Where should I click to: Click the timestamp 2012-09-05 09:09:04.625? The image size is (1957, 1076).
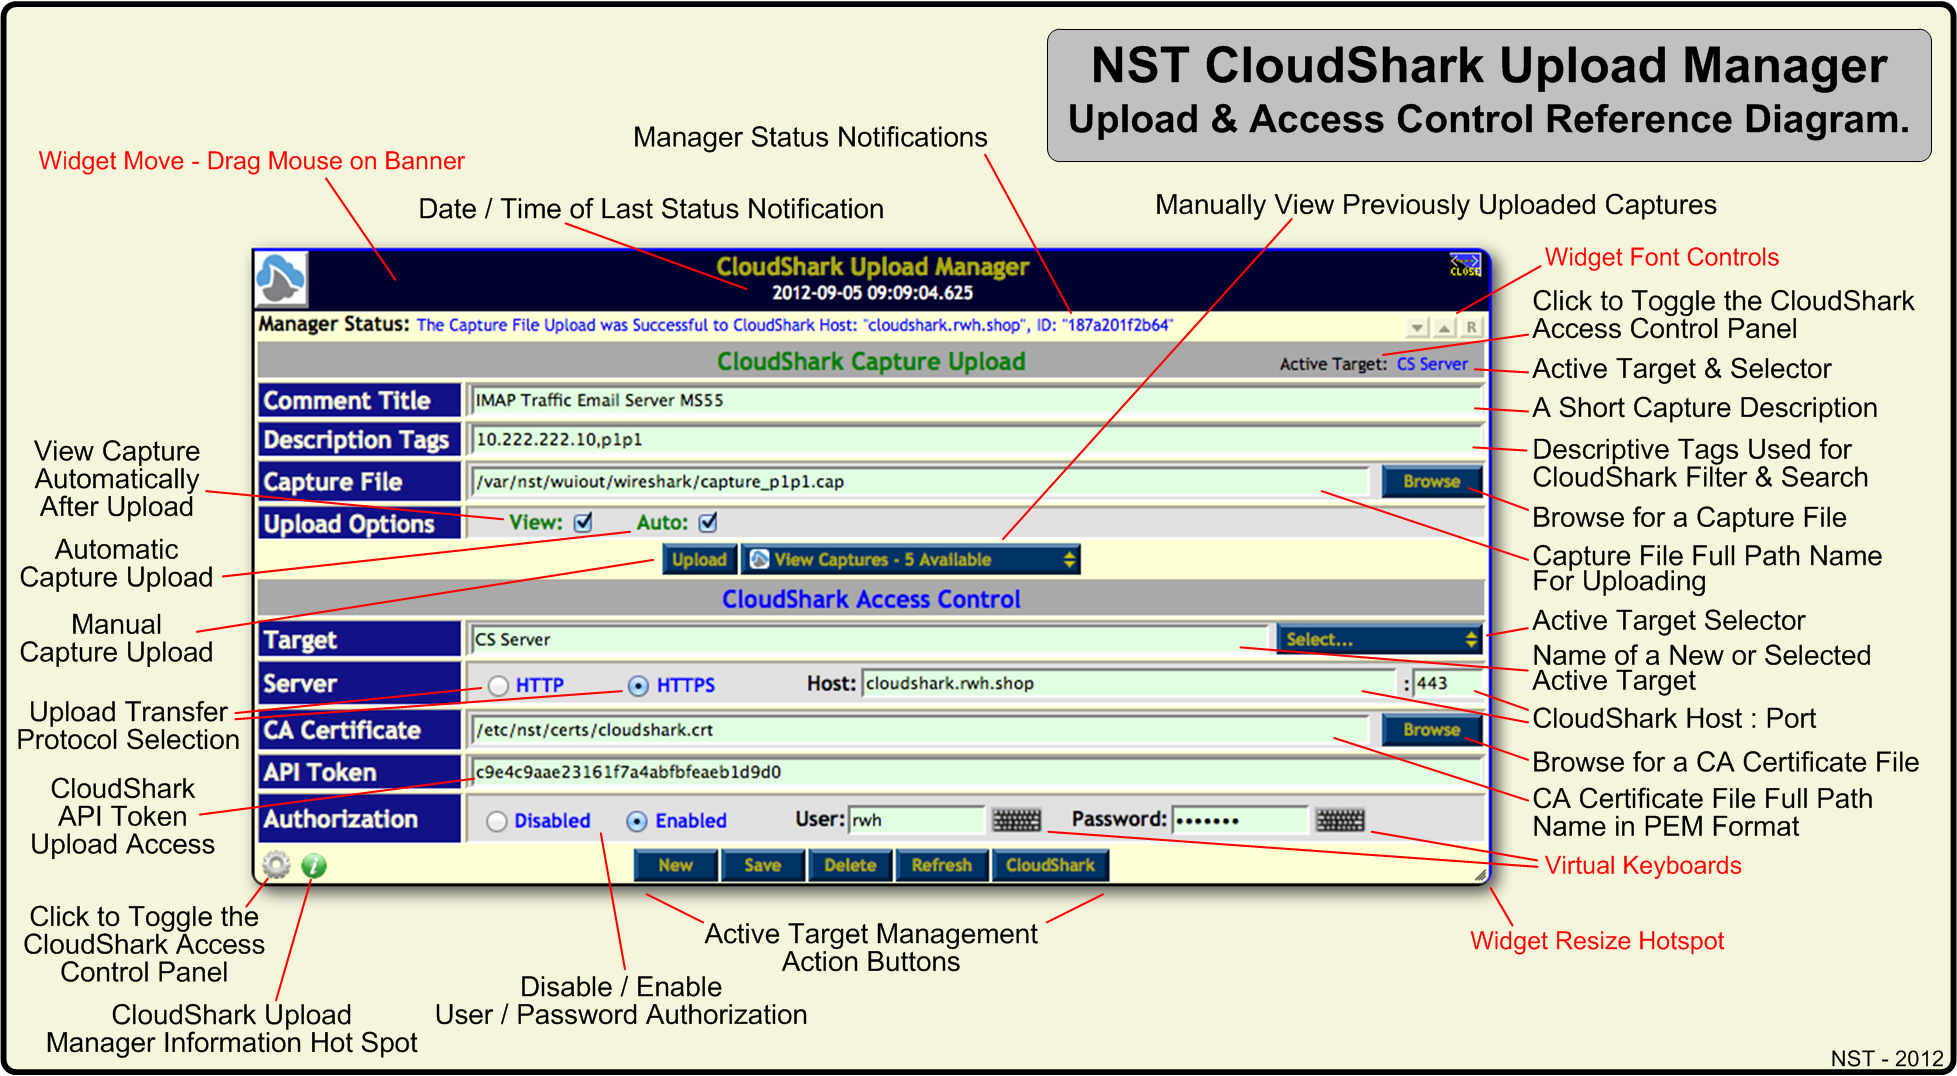point(872,293)
